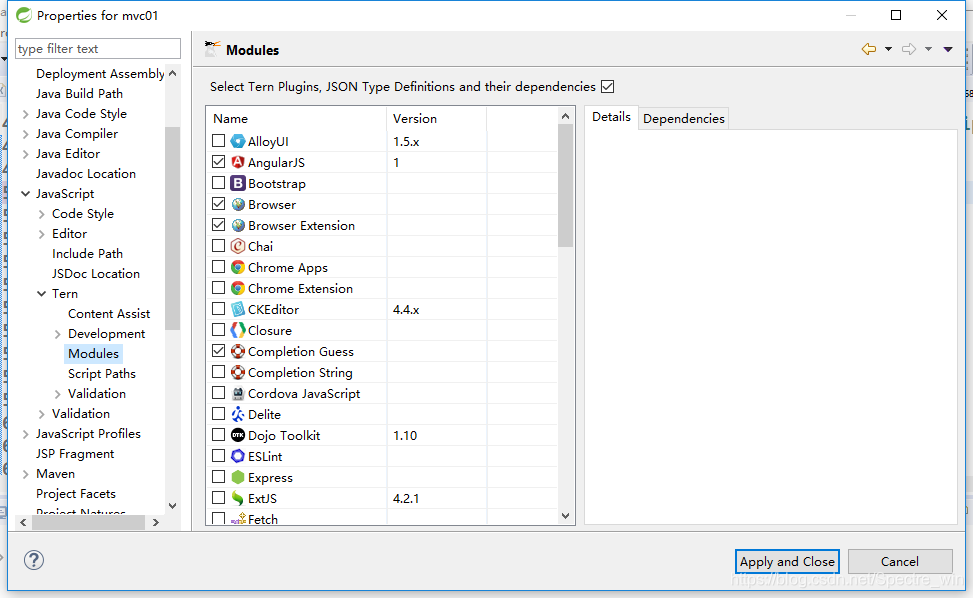This screenshot has height=598, width=973.
Task: Click the AlloyUI module icon
Action: coord(238,141)
